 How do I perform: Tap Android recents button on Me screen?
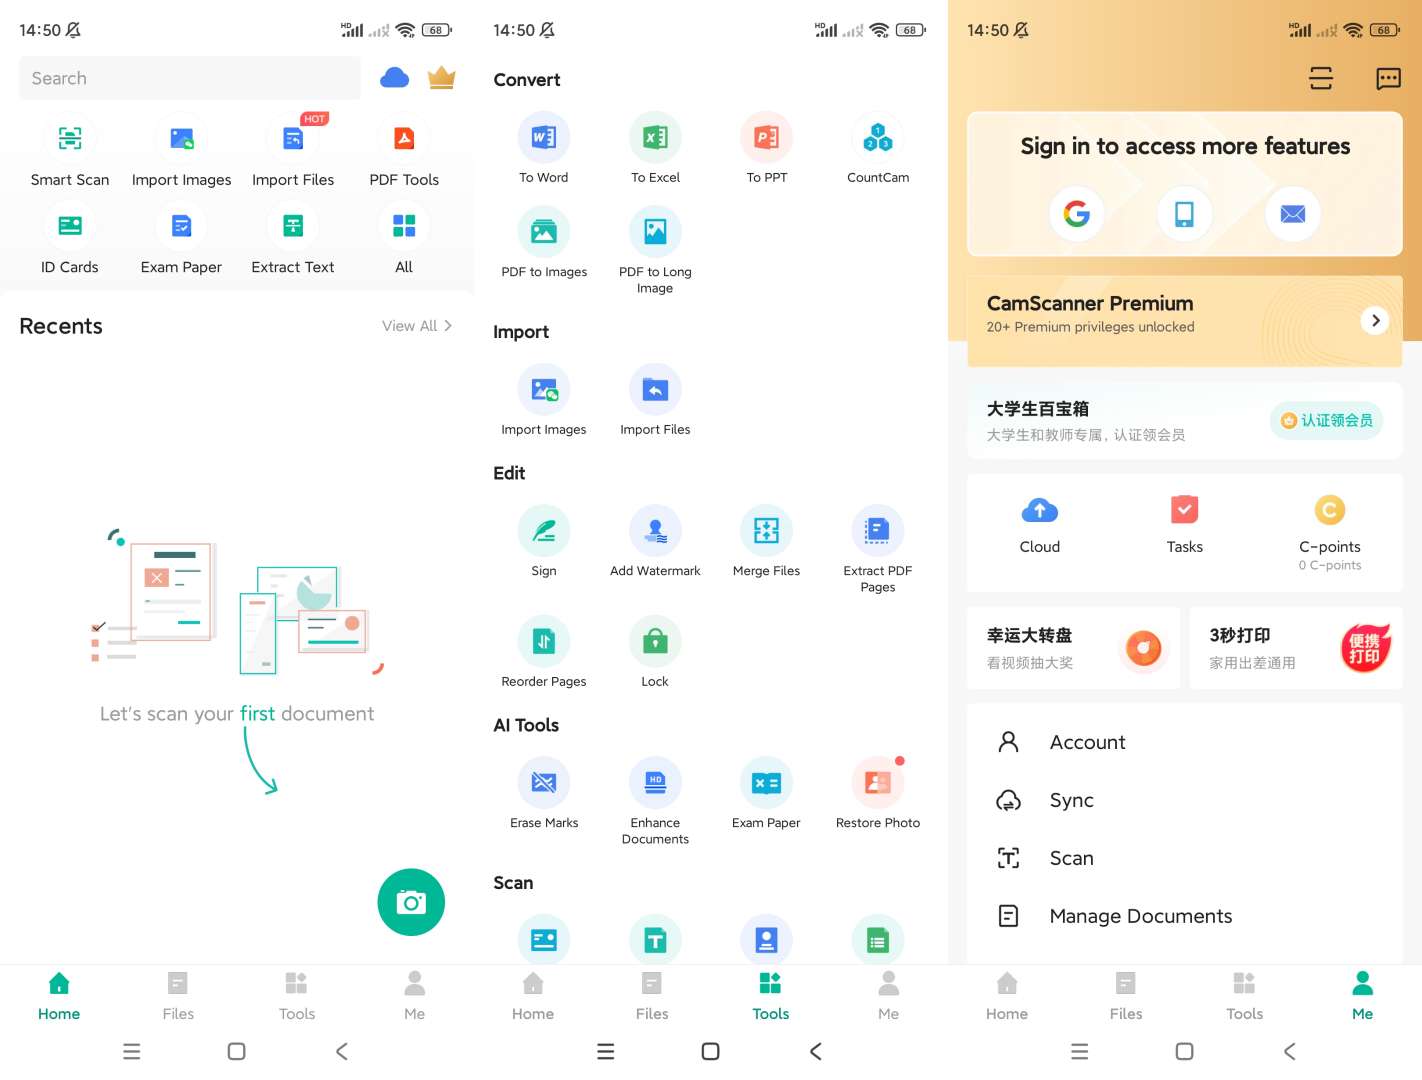pos(1080,1051)
